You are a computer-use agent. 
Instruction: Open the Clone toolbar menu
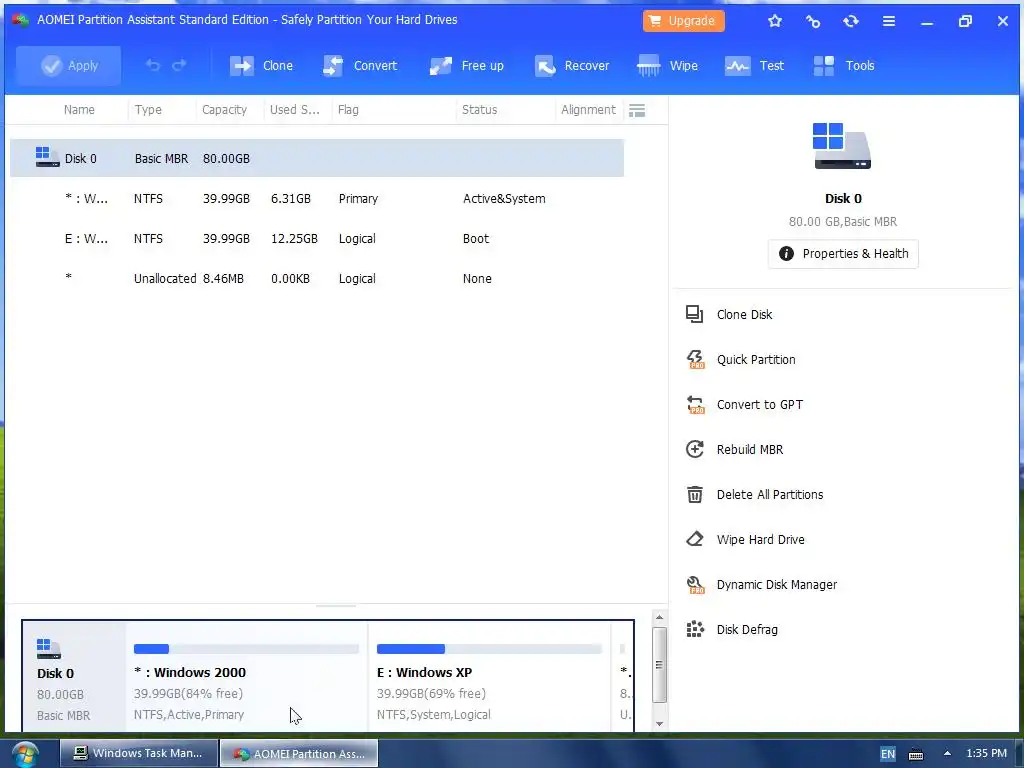point(261,65)
